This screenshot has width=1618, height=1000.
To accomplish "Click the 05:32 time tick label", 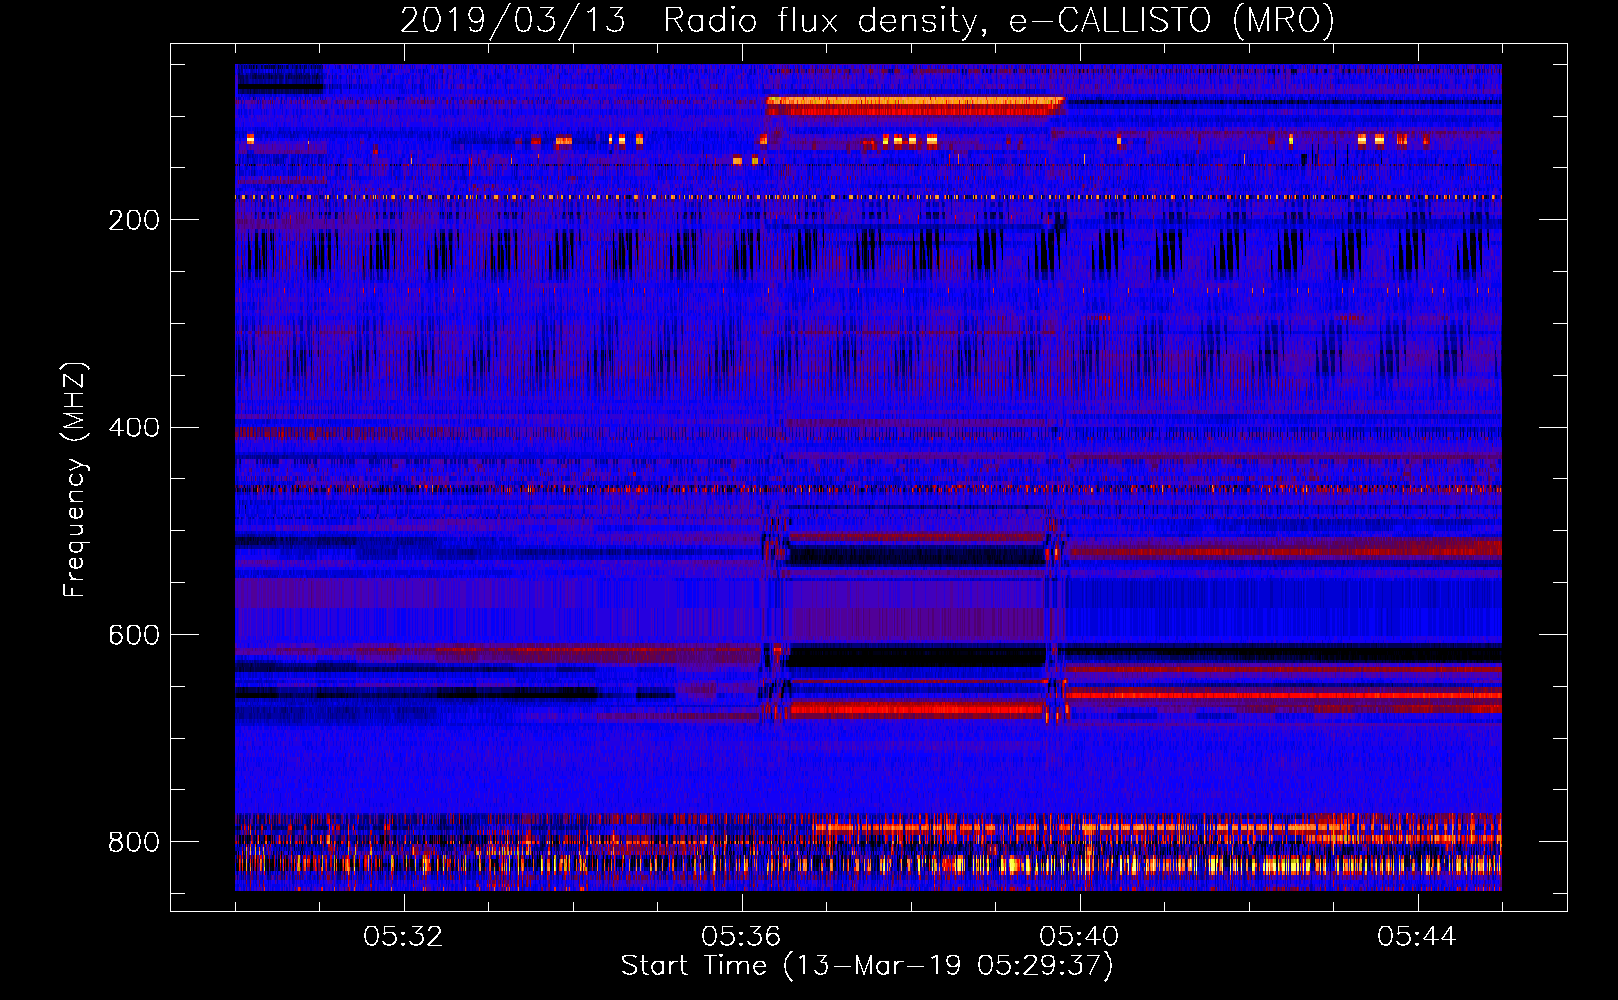I will (403, 937).
